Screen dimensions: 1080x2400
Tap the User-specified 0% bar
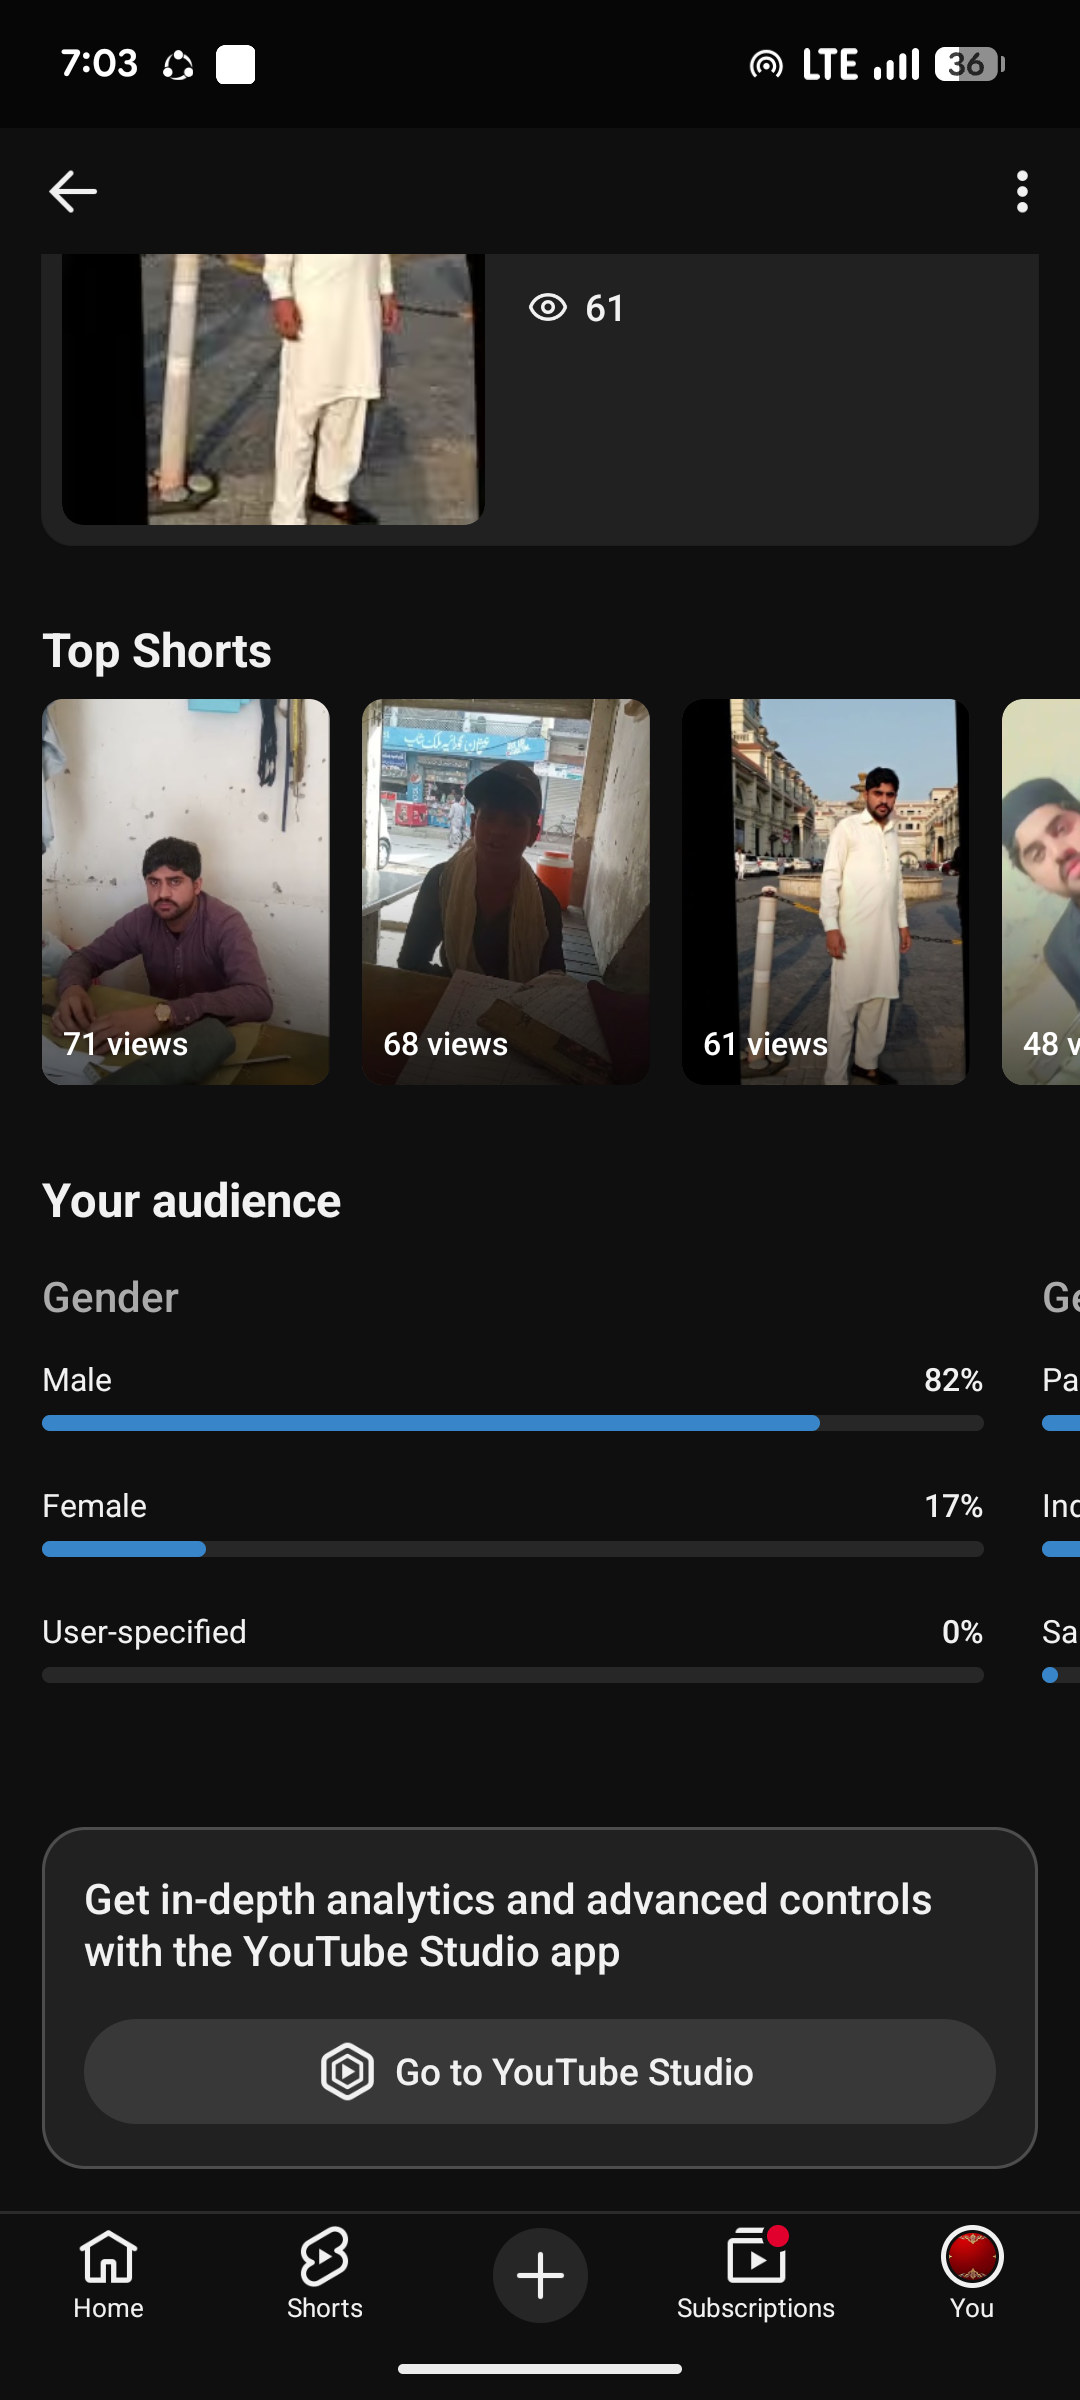click(x=513, y=1675)
